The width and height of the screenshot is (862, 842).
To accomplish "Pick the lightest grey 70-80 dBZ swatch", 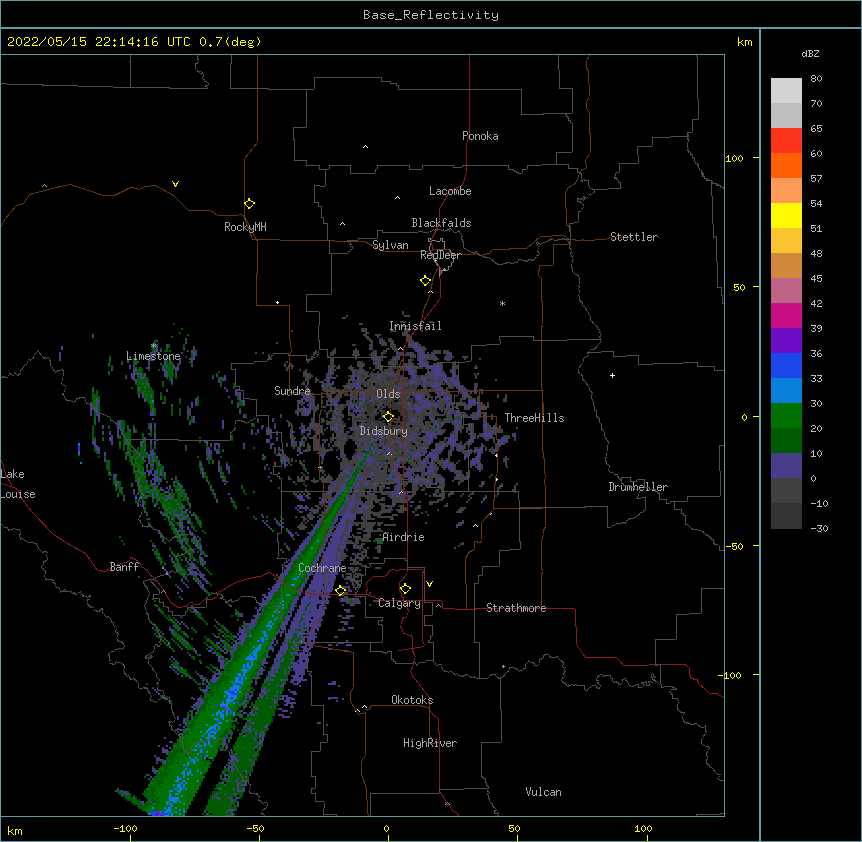I will pos(786,91).
